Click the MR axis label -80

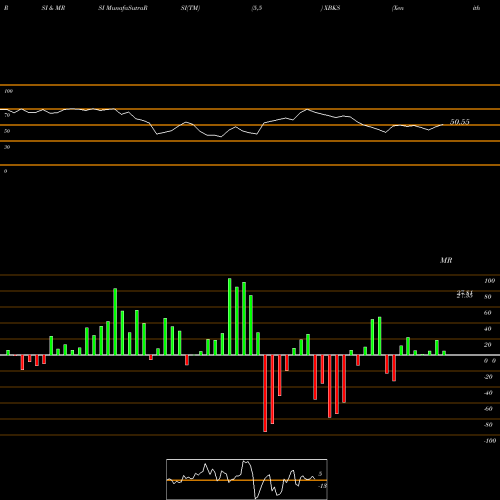488,425
